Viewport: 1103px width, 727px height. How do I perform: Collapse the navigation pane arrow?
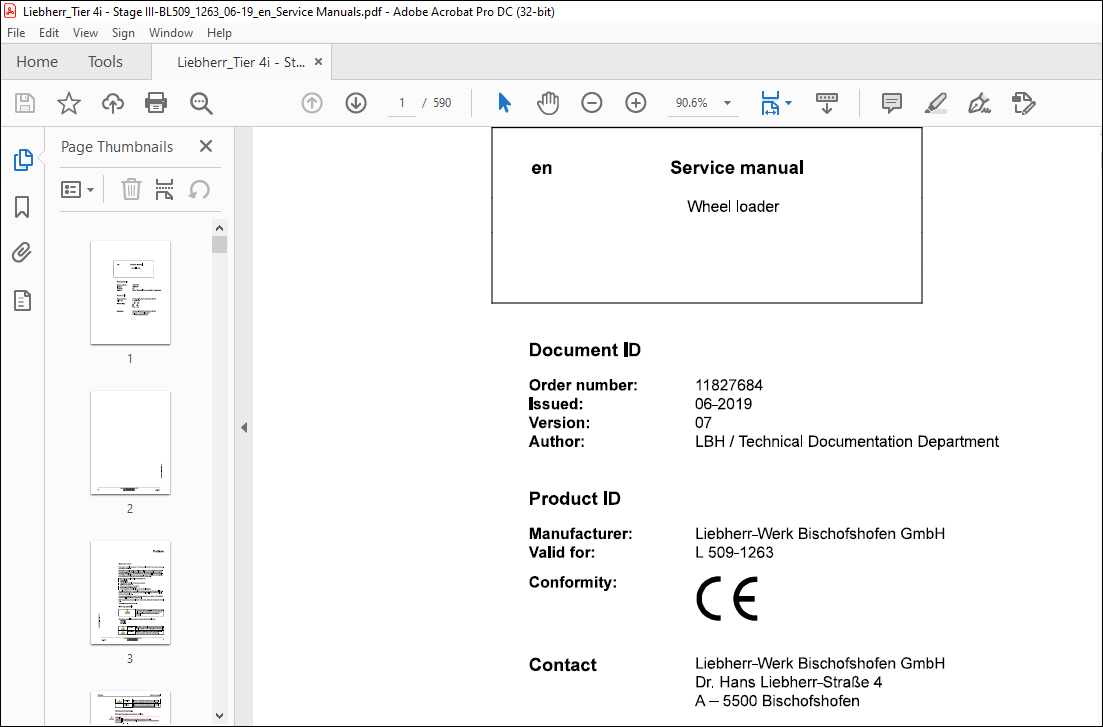click(244, 427)
